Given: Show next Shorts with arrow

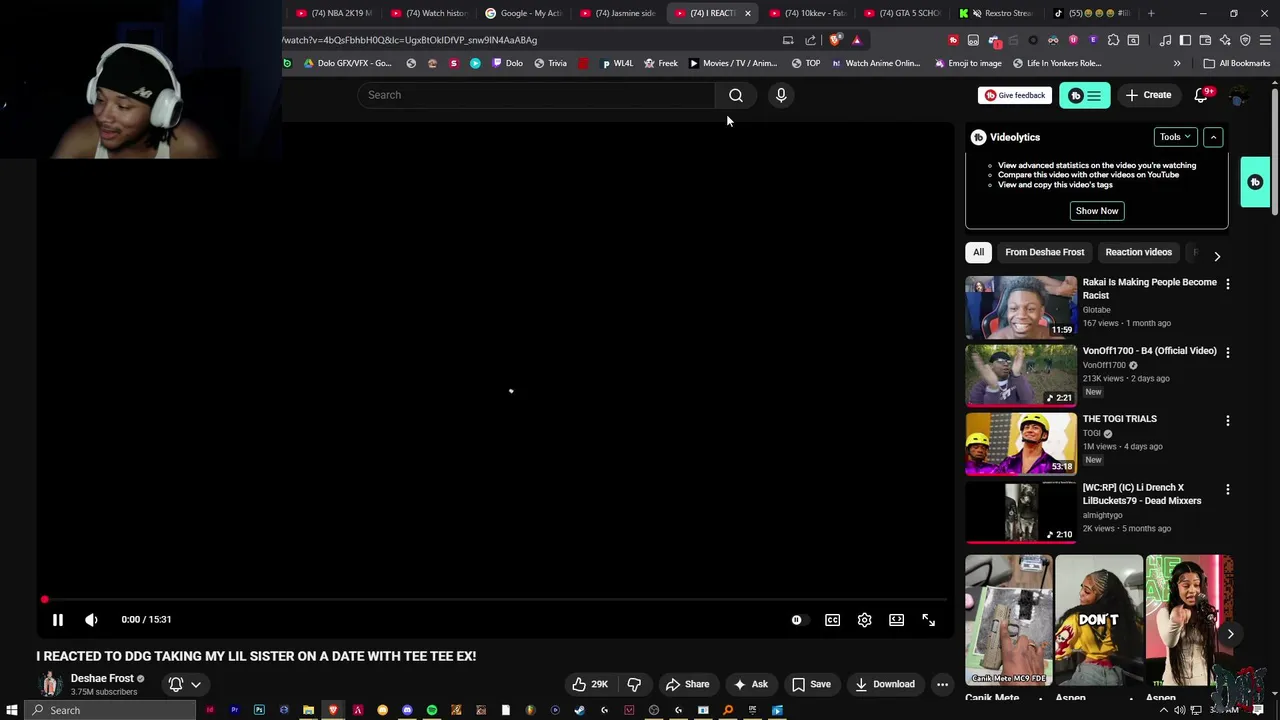Looking at the screenshot, I should point(1230,634).
